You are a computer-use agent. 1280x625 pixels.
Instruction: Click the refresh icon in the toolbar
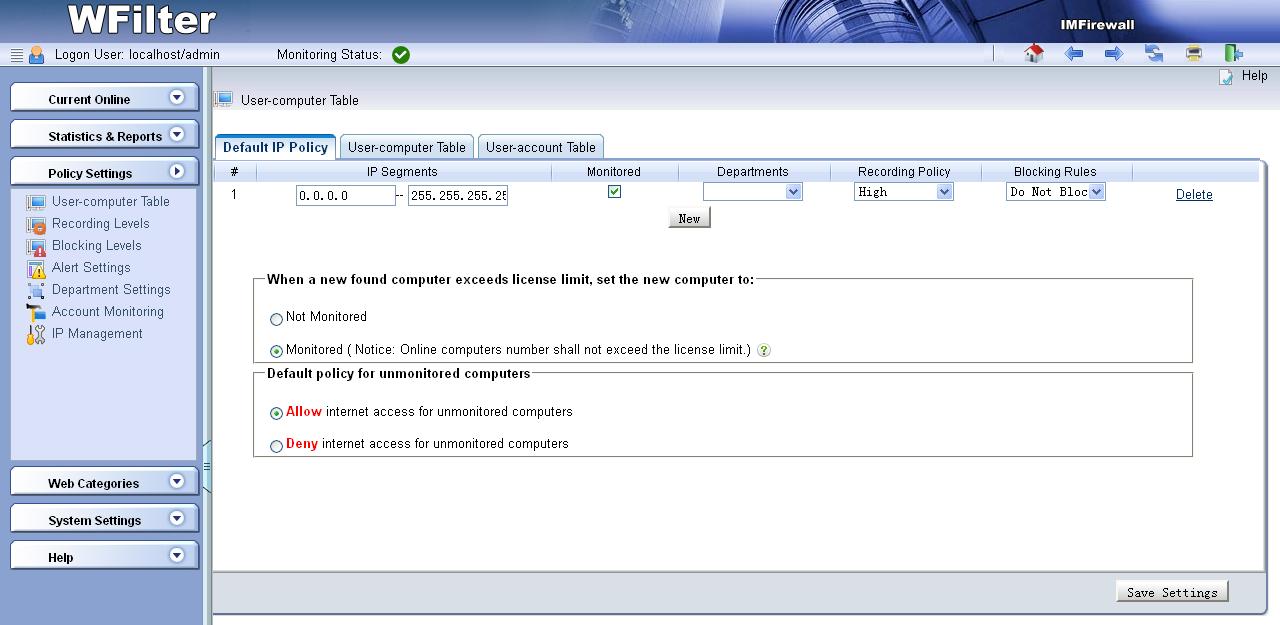coord(1154,54)
